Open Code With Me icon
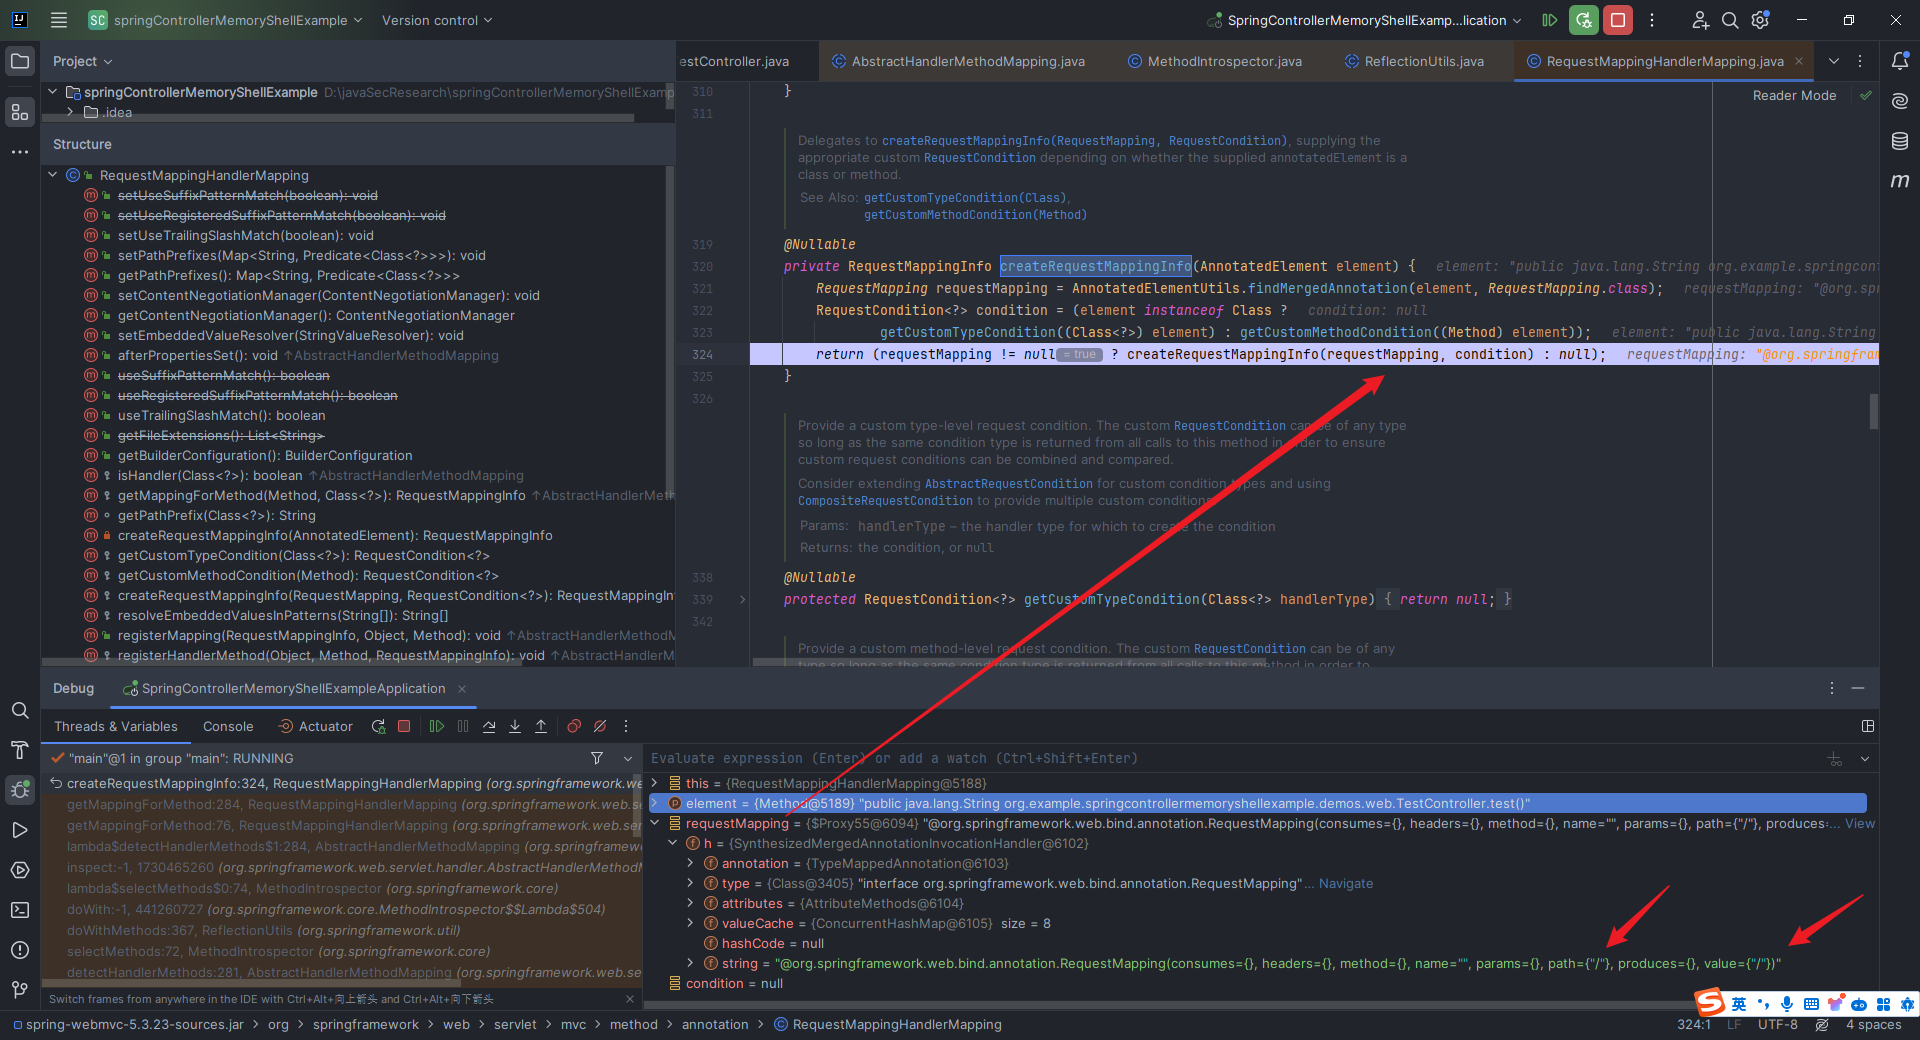This screenshot has width=1920, height=1040. pos(1700,20)
